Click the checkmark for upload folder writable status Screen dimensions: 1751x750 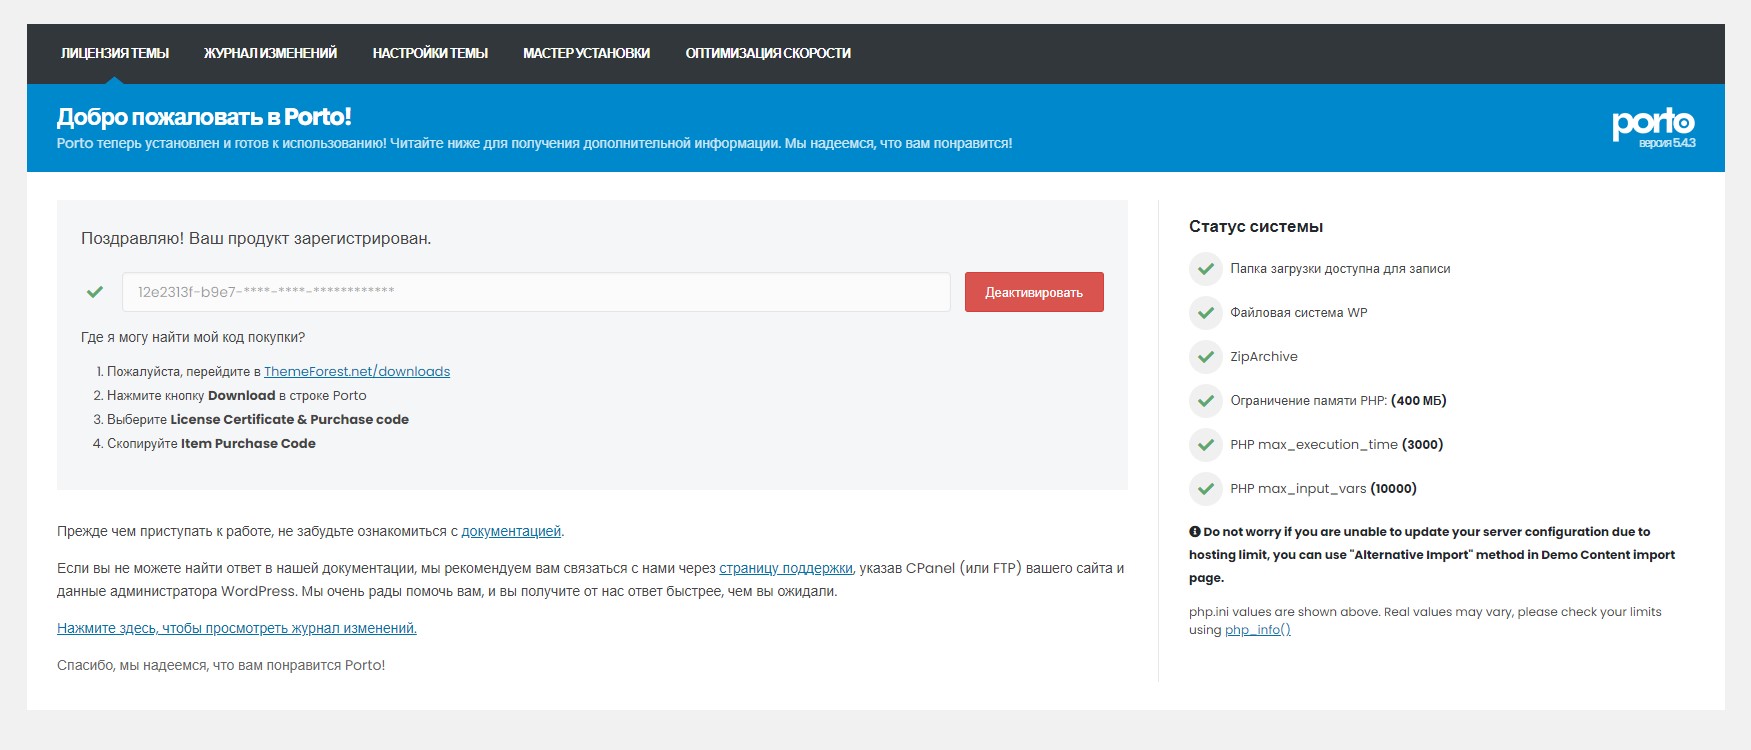1205,269
